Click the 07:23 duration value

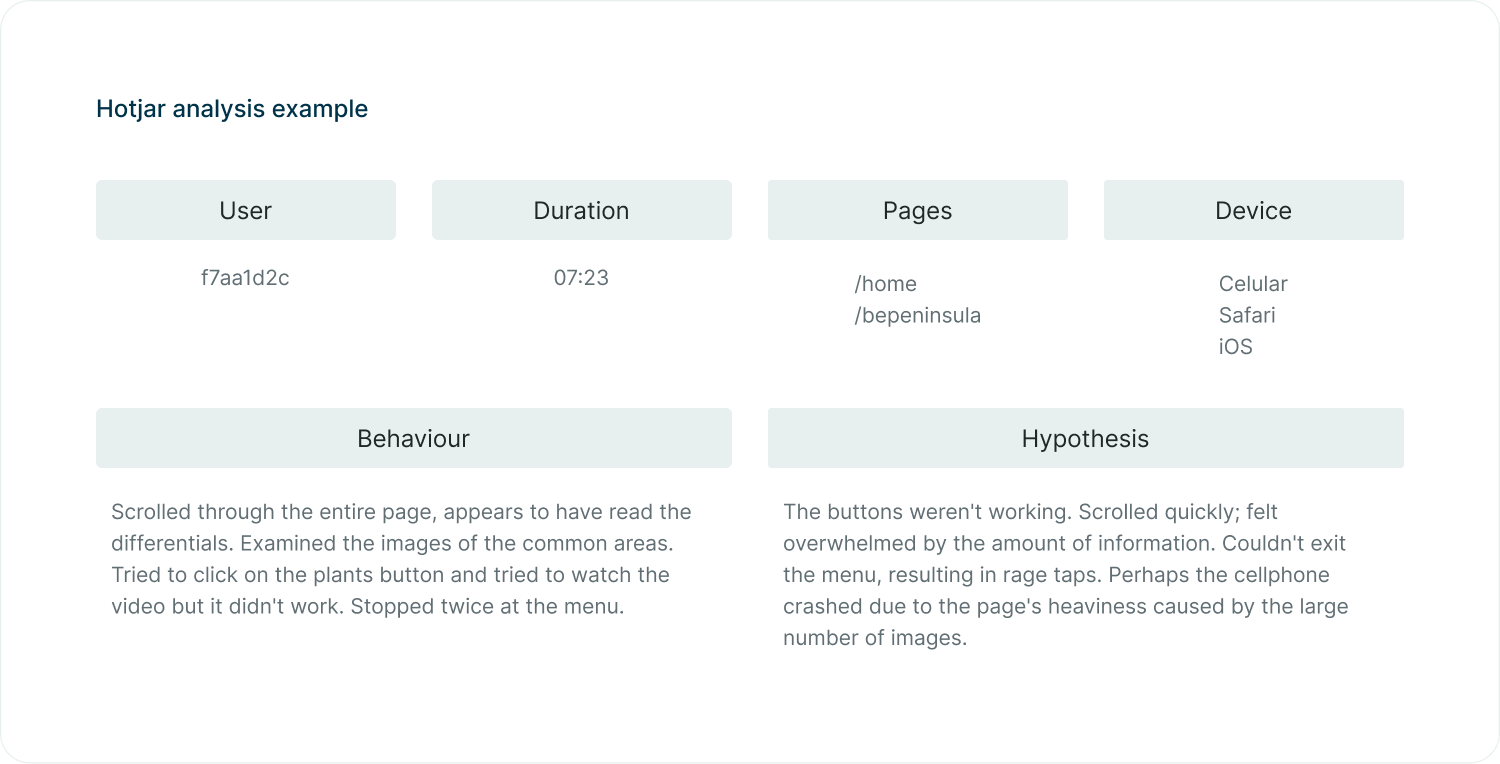coord(581,278)
